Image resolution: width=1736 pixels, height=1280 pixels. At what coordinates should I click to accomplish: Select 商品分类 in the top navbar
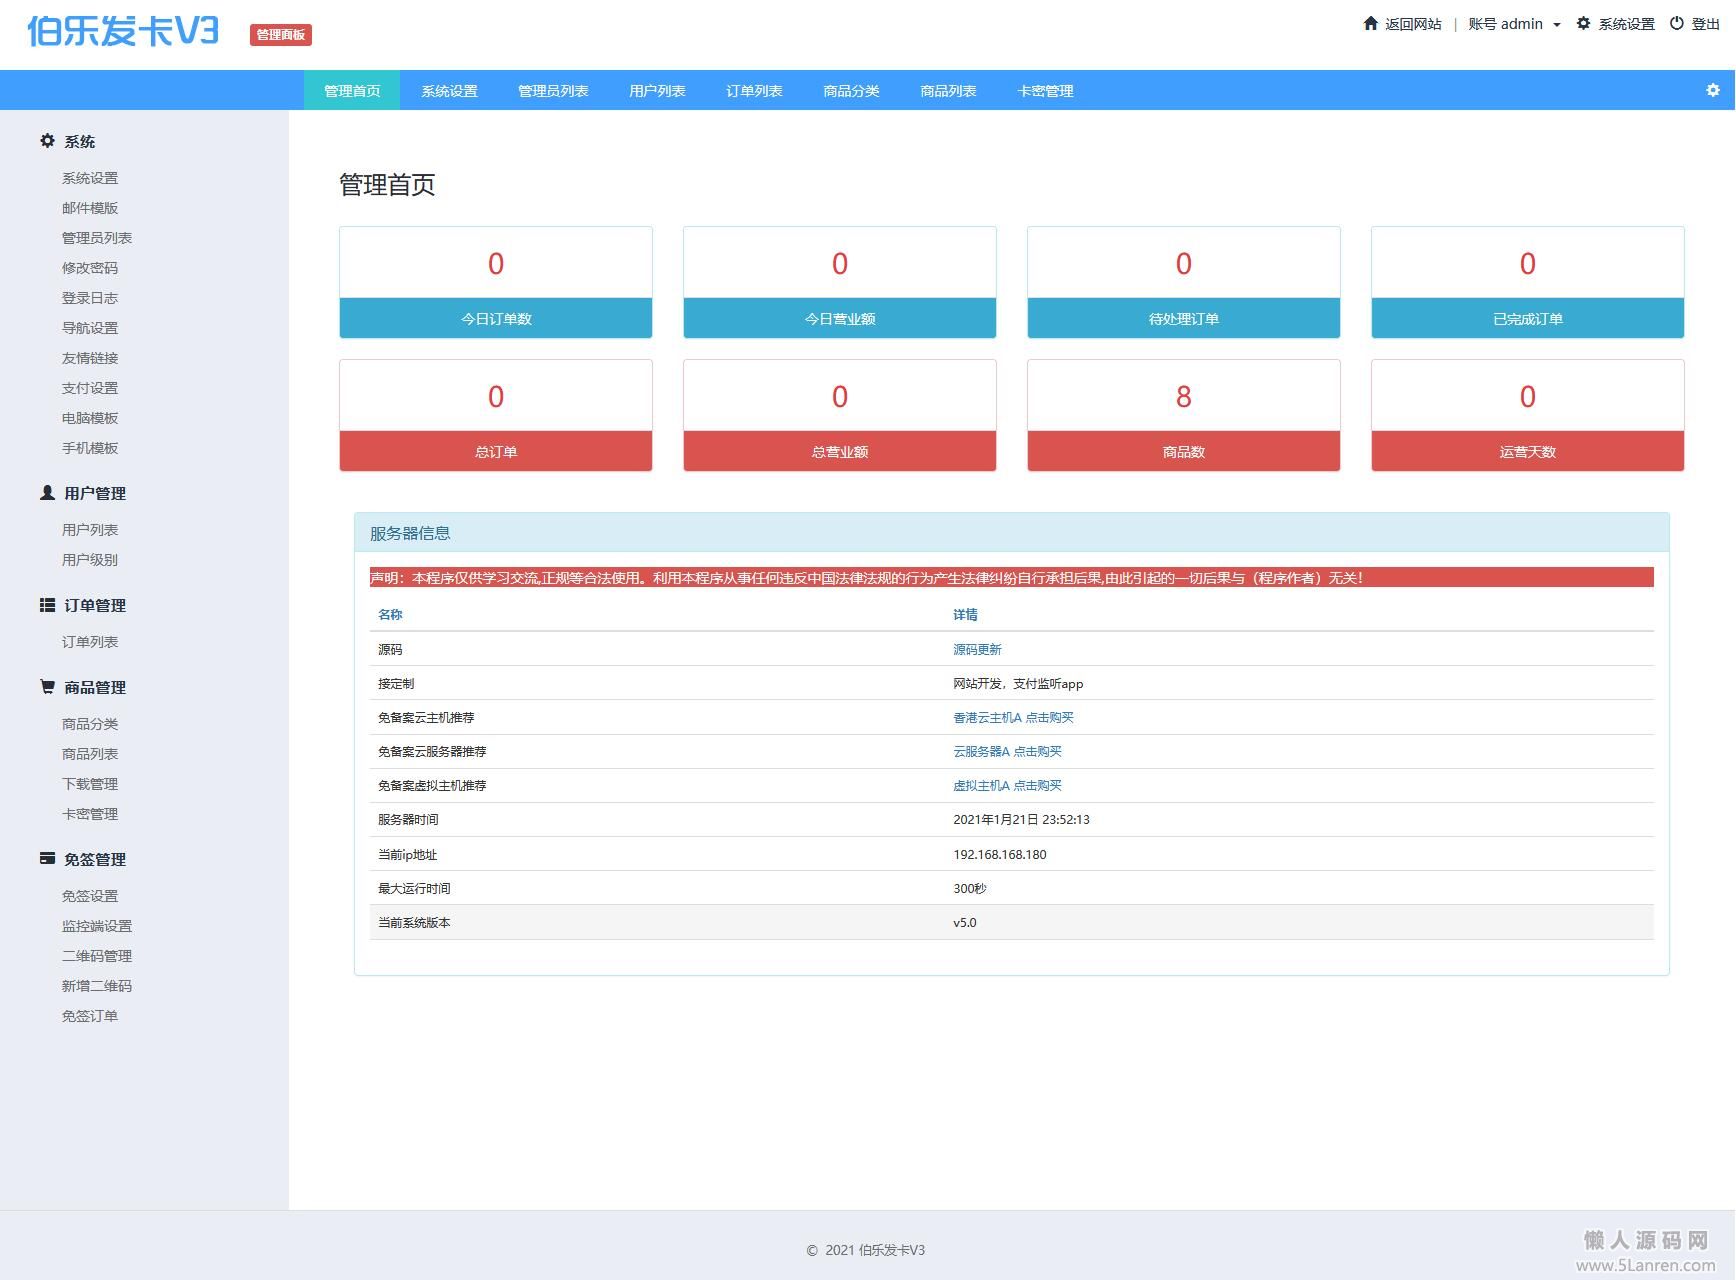[851, 91]
